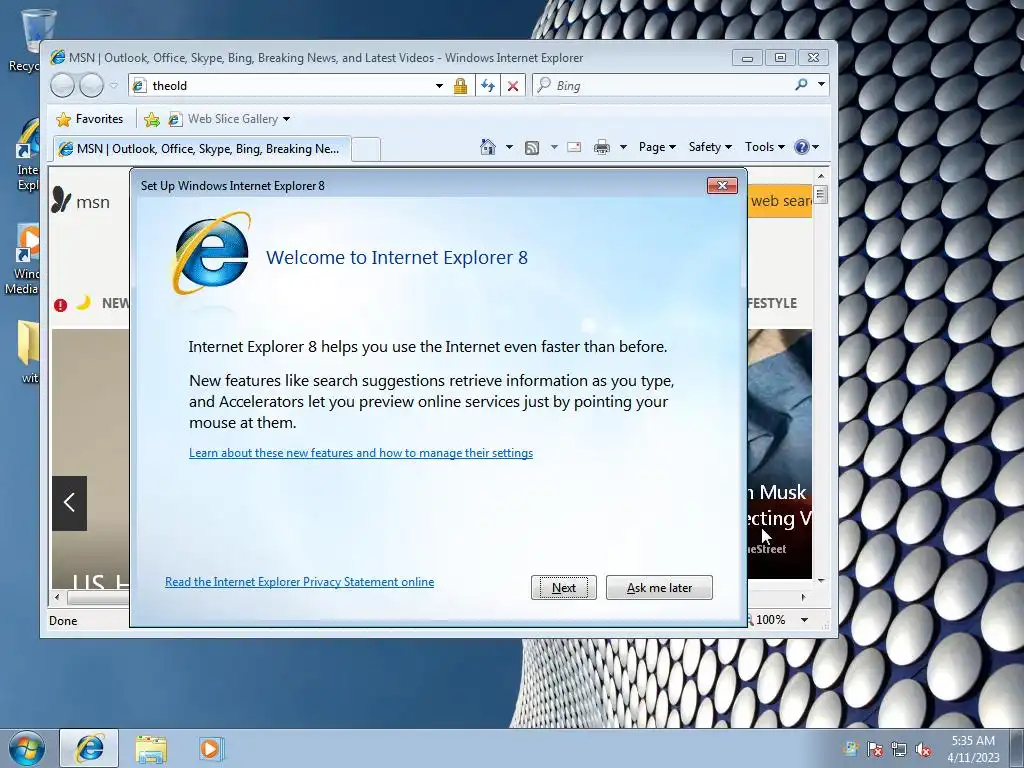Click the search magnifier button
The image size is (1024, 768).
click(x=801, y=85)
